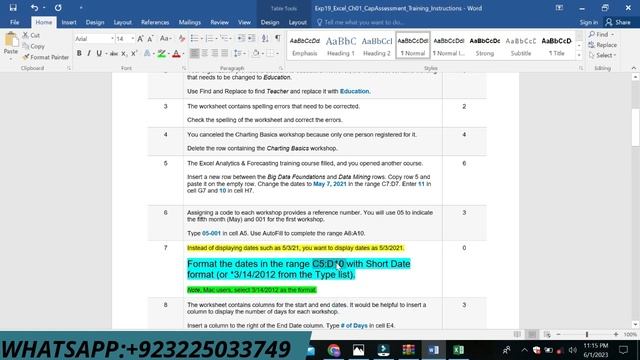This screenshot has width=640, height=360.
Task: Clear all formatting from the selection
Action: 182,39
